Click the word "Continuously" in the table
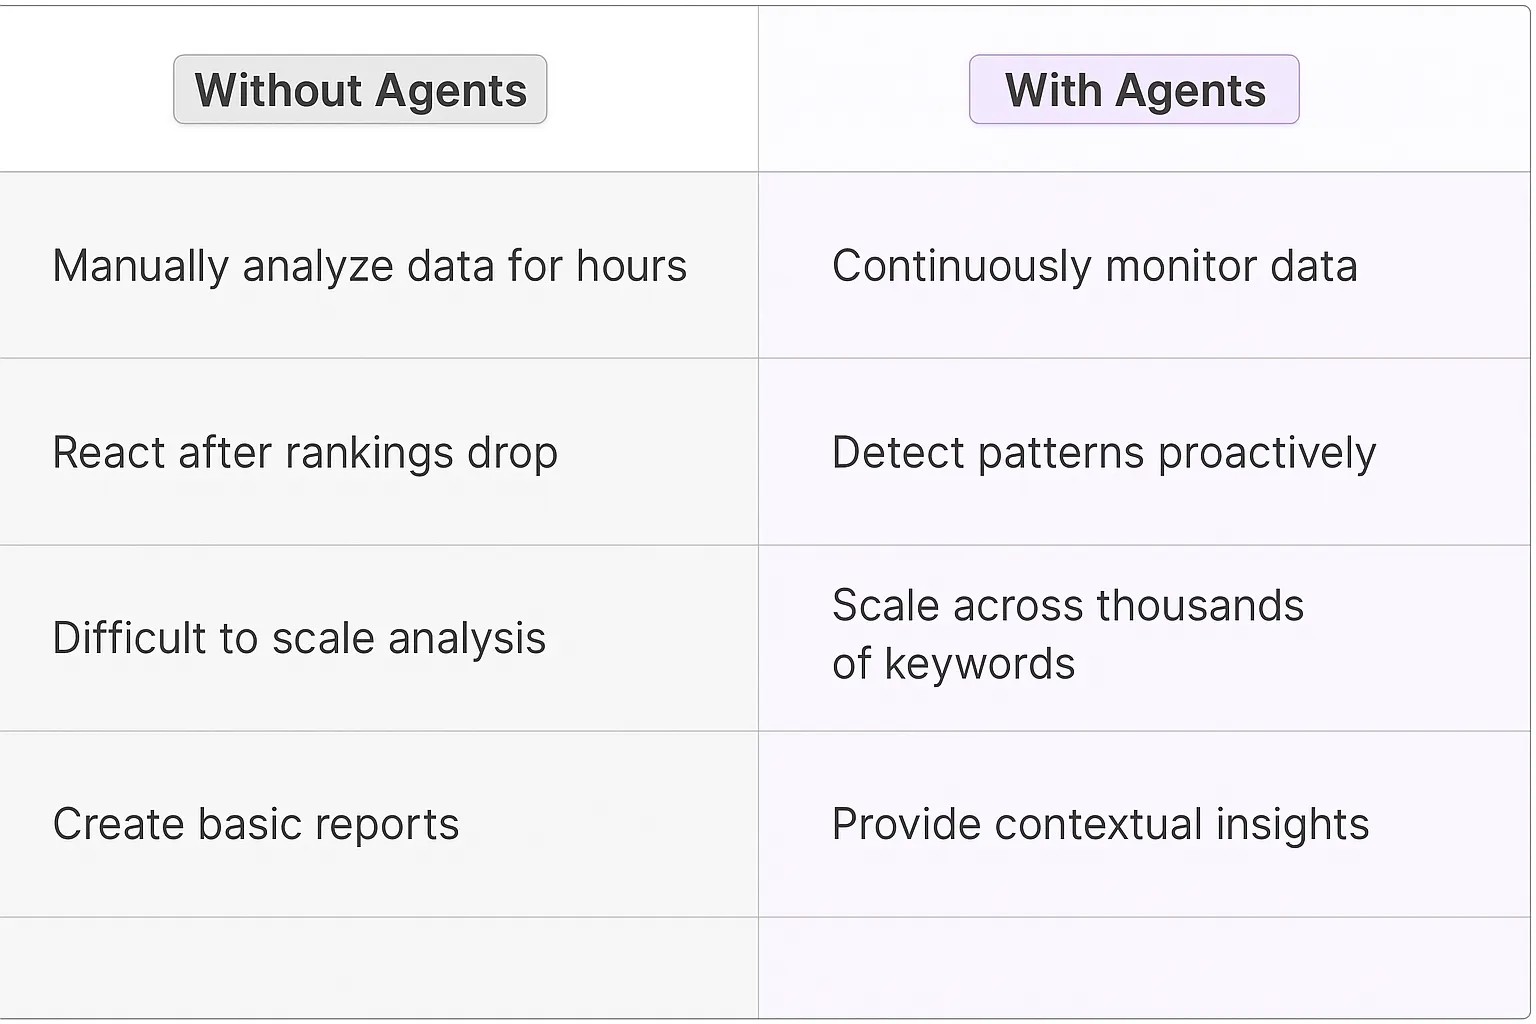The height and width of the screenshot is (1024, 1536). coord(962,266)
